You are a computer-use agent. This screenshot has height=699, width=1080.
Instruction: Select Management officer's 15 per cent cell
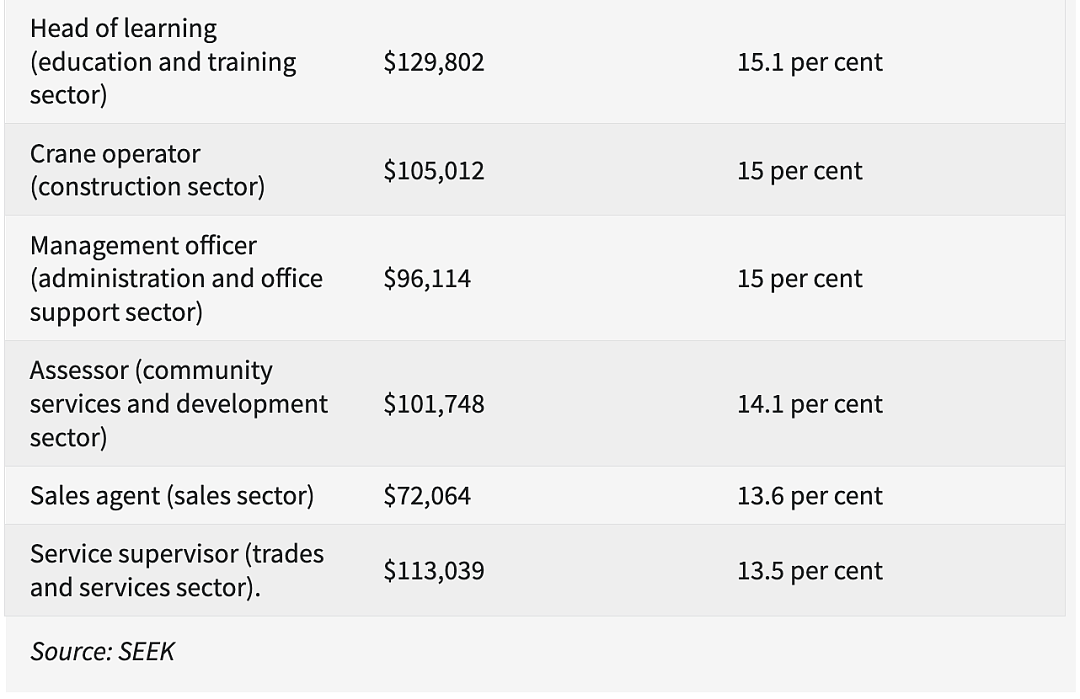800,278
